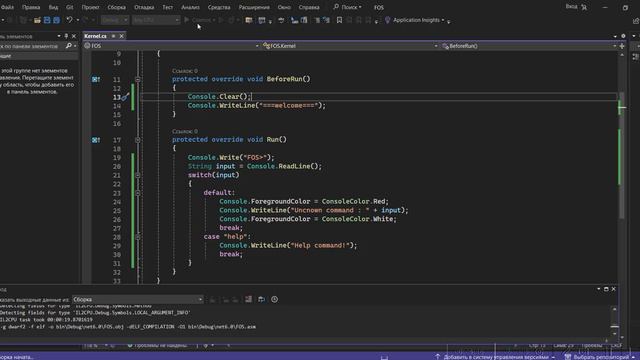Viewport: 640px width, 360px height.
Task: Open the FOS project scope dropdown
Action: (x=172, y=46)
